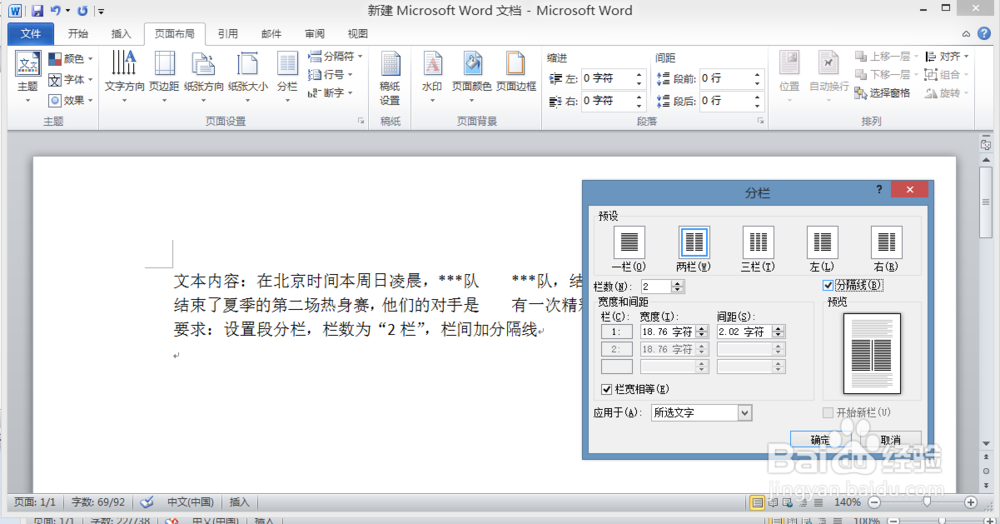Open the 段落 paragraph dialog launcher
Viewport: 1000px width, 524px height.
pos(760,120)
